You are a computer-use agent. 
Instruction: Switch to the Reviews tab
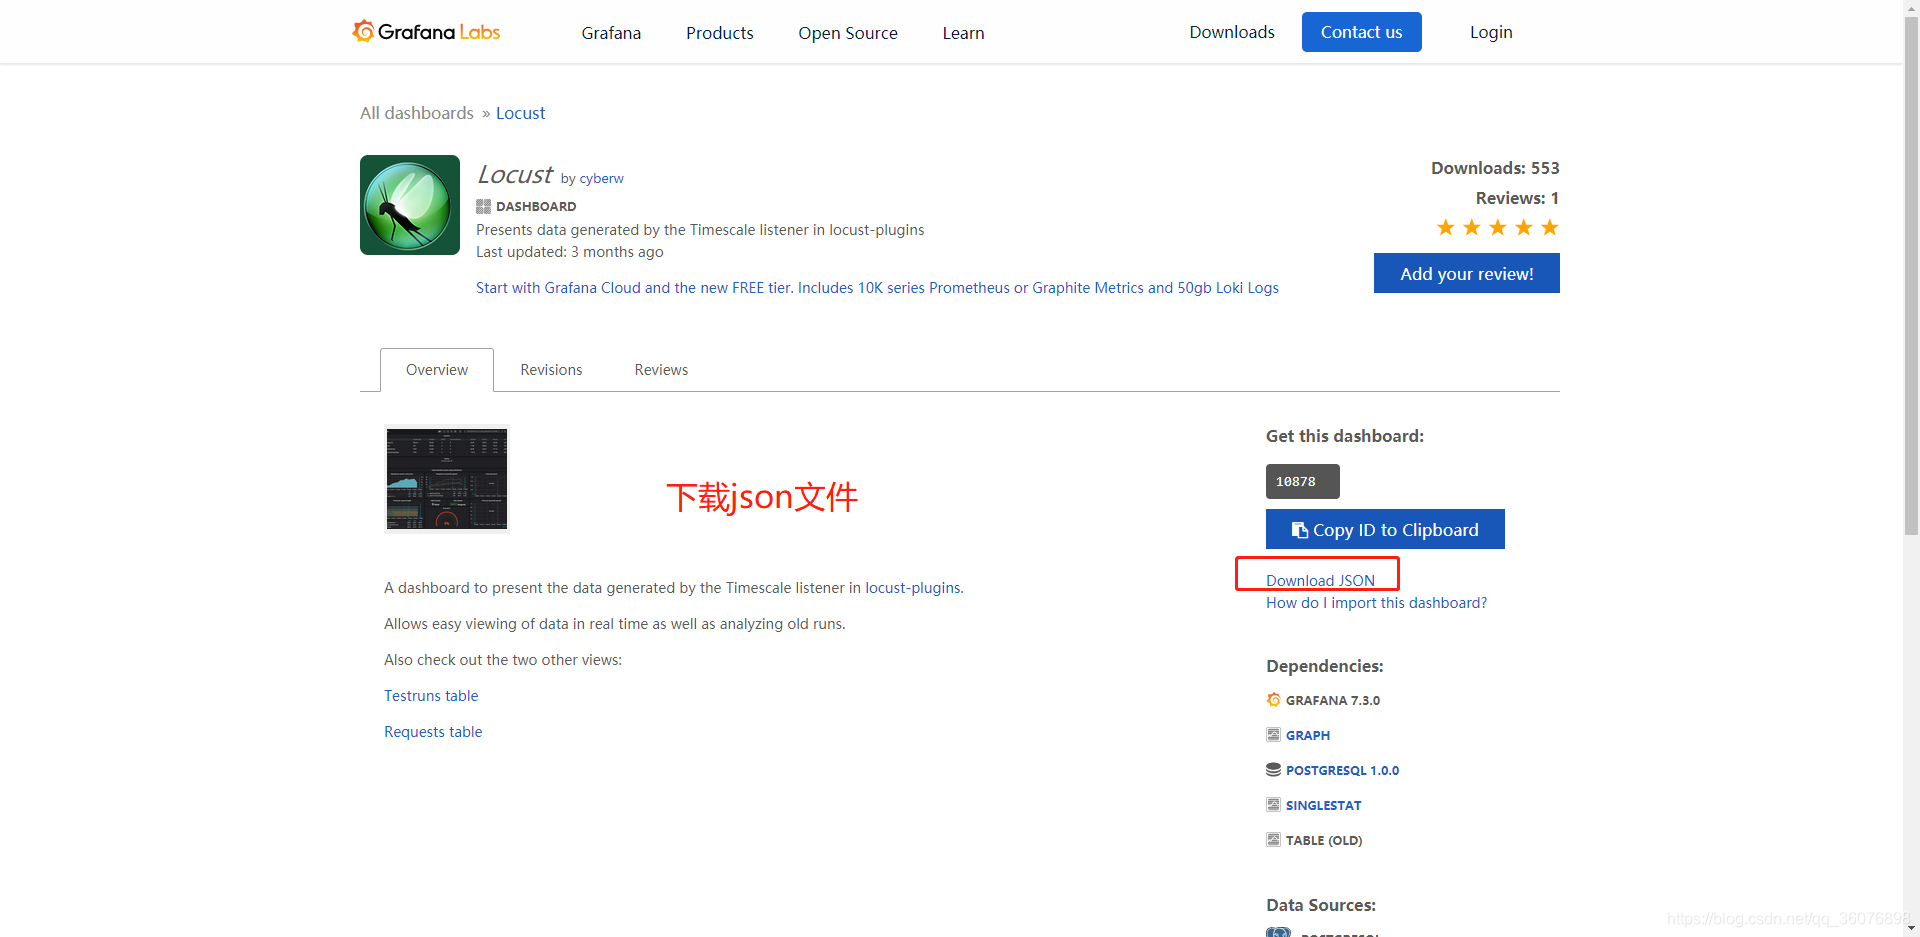click(661, 370)
